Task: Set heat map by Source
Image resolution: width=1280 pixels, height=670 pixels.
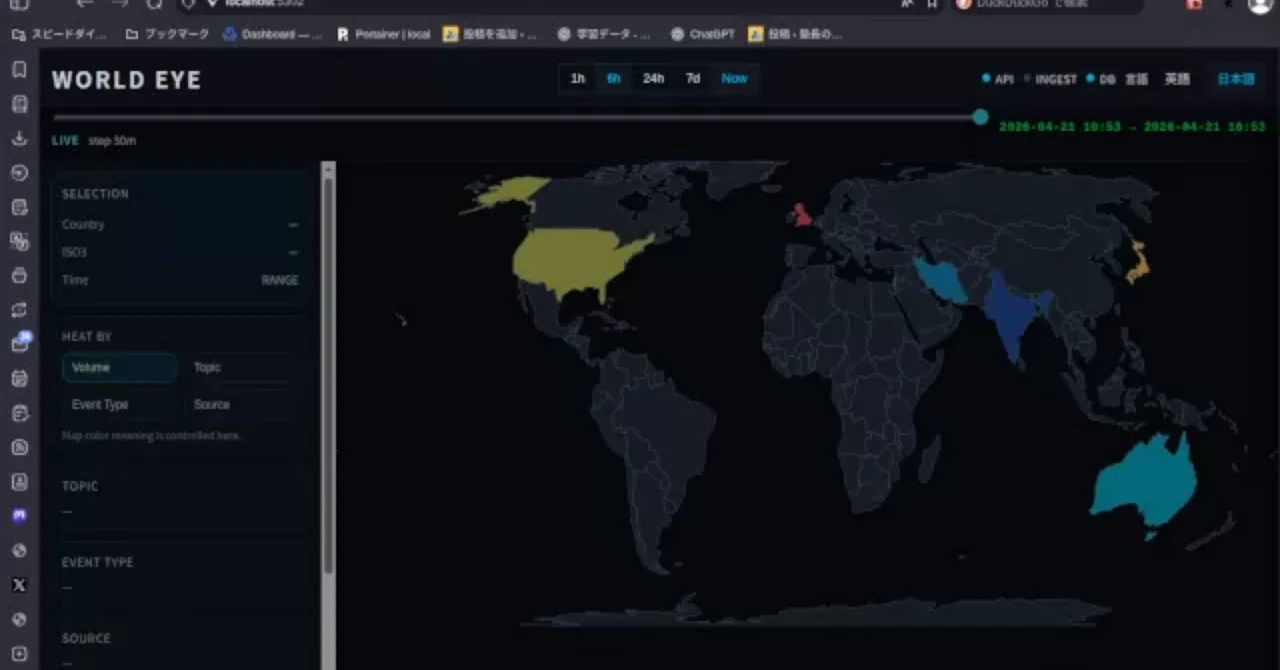Action: pos(240,405)
